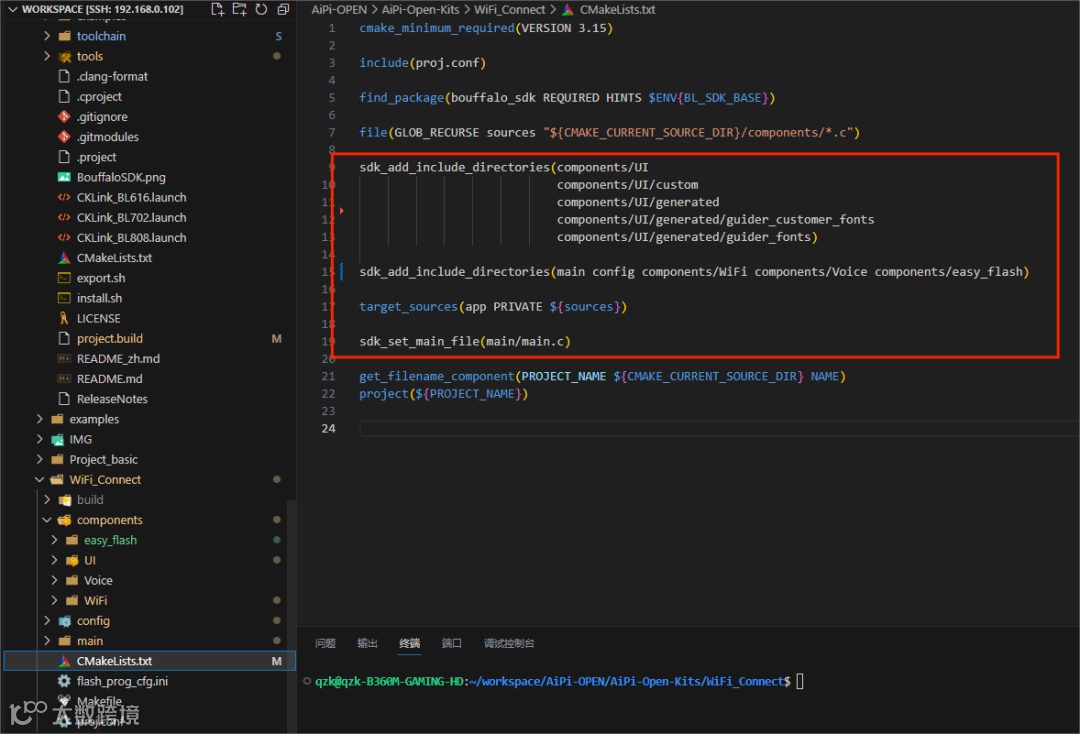Click in the terminal prompt area

(x=800, y=681)
